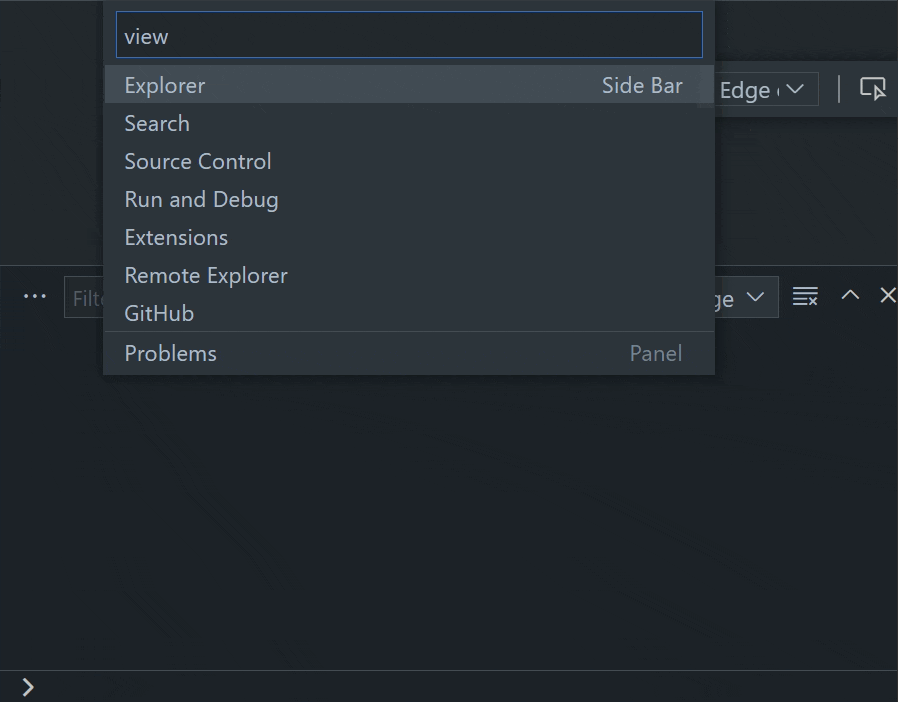Select Run and Debug view
The height and width of the screenshot is (702, 898).
pos(409,199)
